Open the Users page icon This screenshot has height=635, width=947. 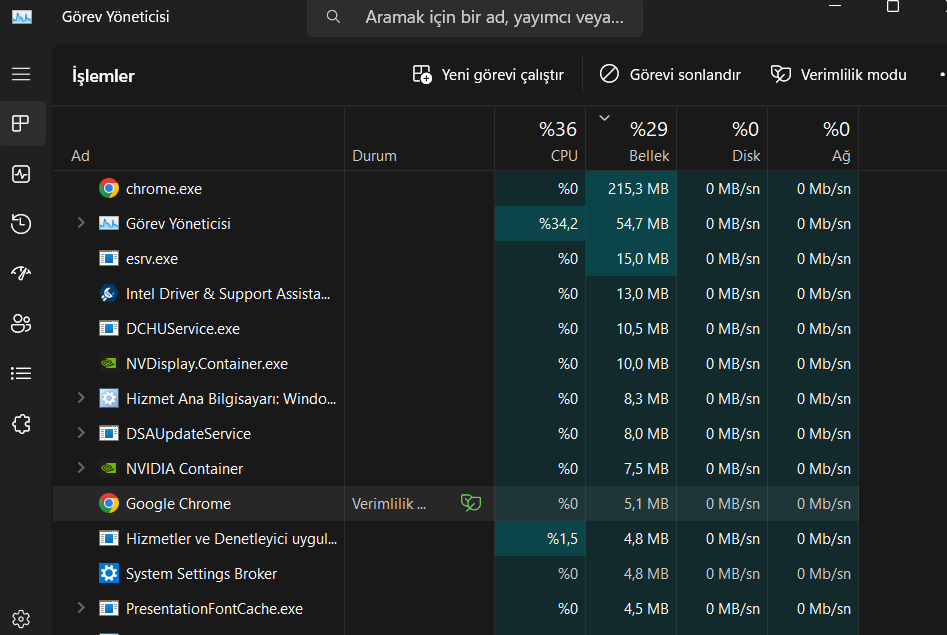tap(21, 323)
